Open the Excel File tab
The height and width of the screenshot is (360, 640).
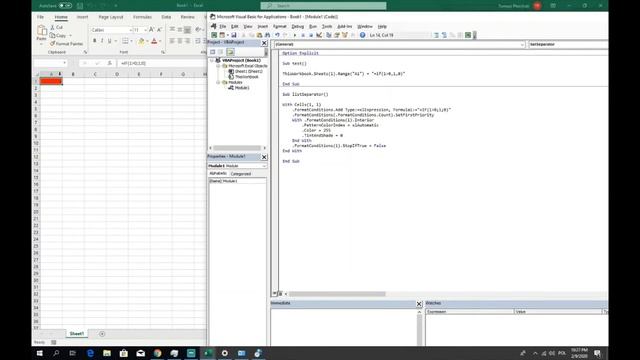[x=40, y=17]
